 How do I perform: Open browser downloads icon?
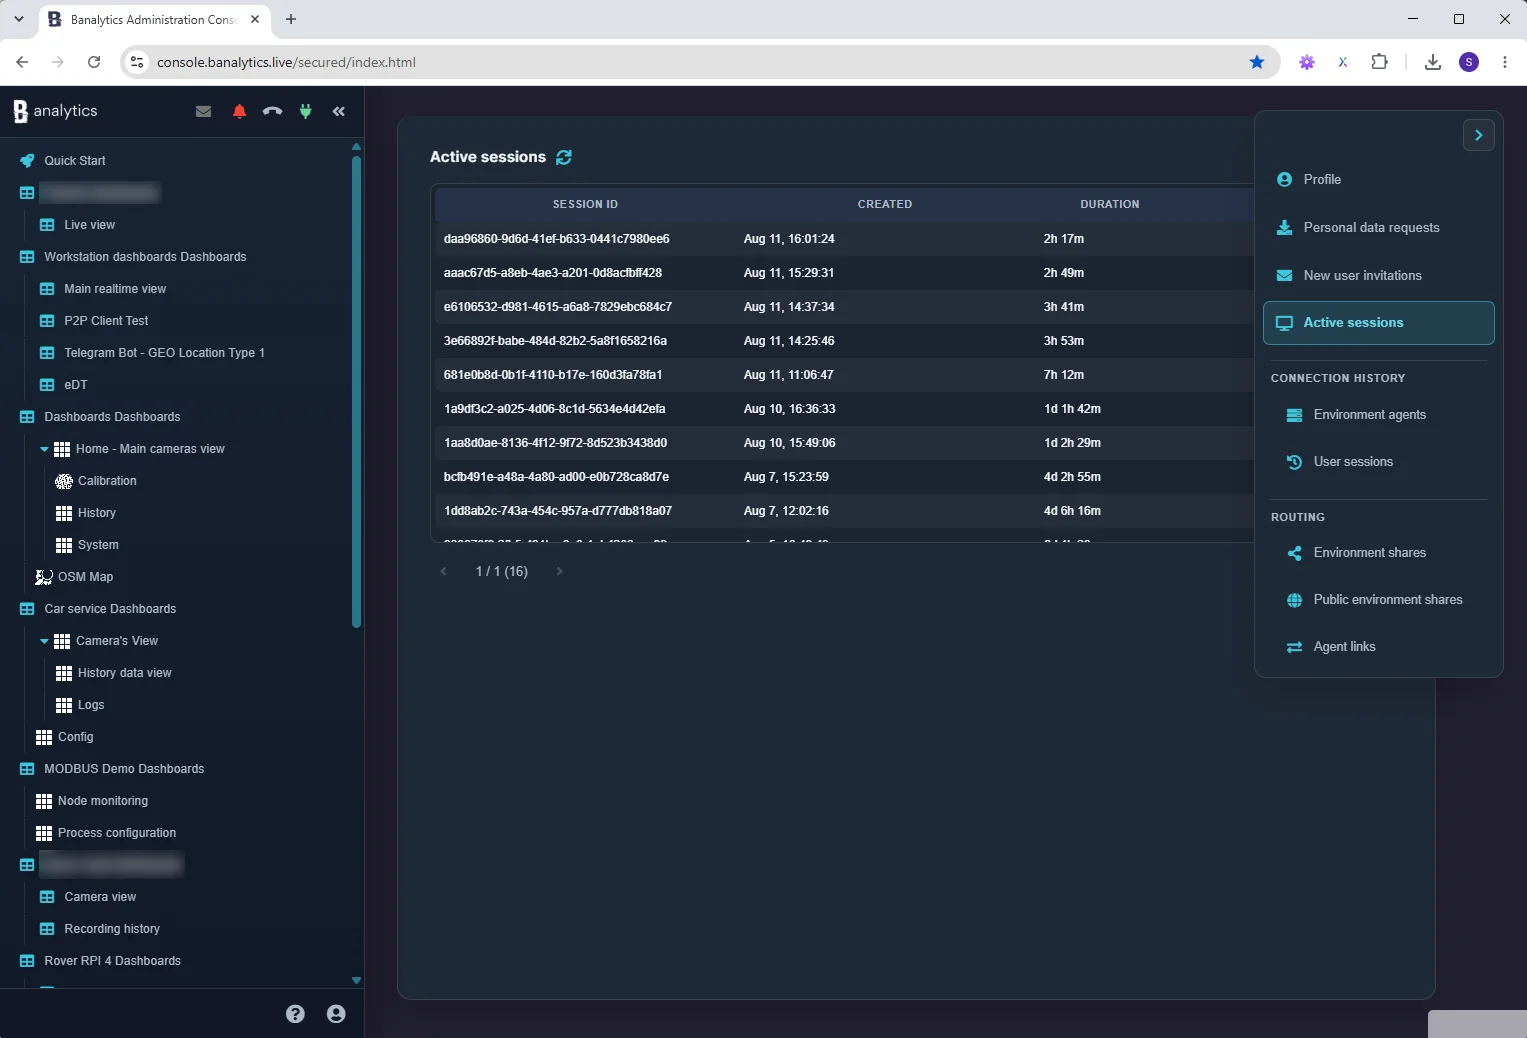click(x=1432, y=62)
